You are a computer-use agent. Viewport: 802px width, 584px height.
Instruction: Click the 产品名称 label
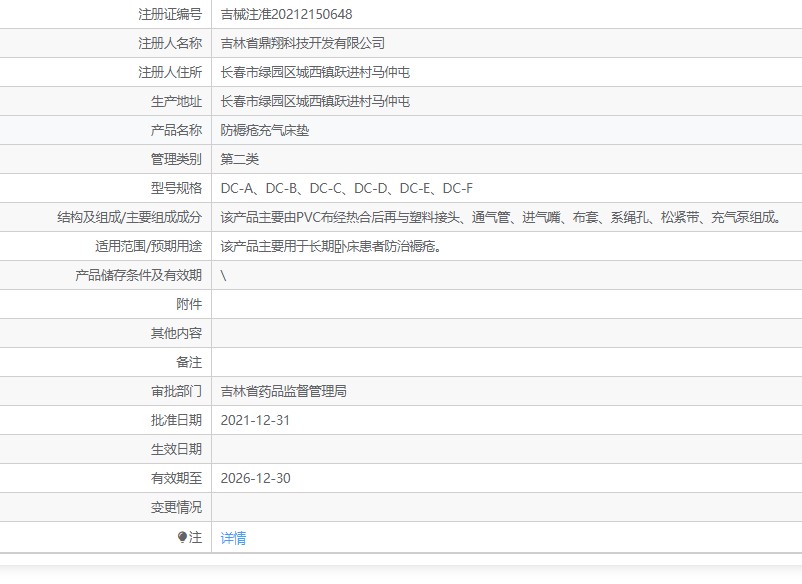pyautogui.click(x=176, y=130)
